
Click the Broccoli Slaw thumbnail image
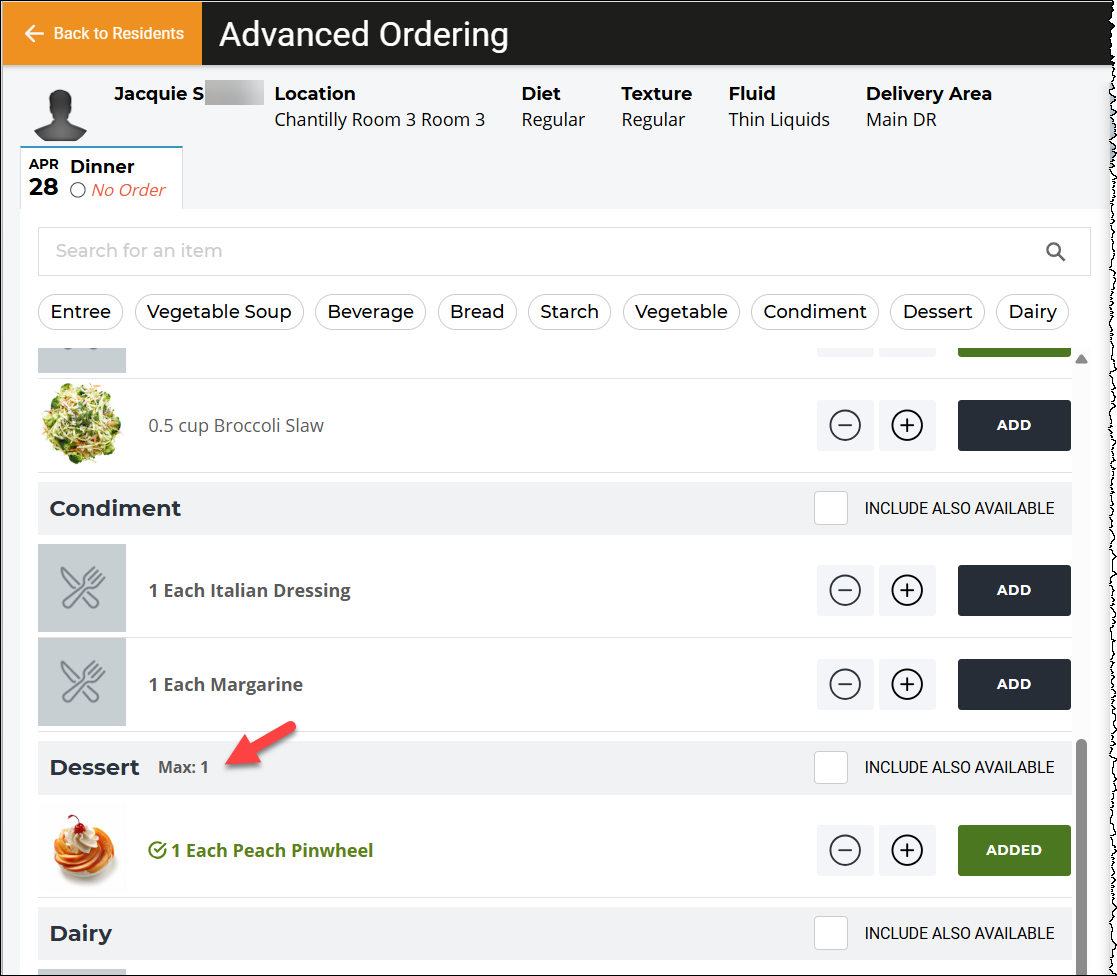pos(82,423)
